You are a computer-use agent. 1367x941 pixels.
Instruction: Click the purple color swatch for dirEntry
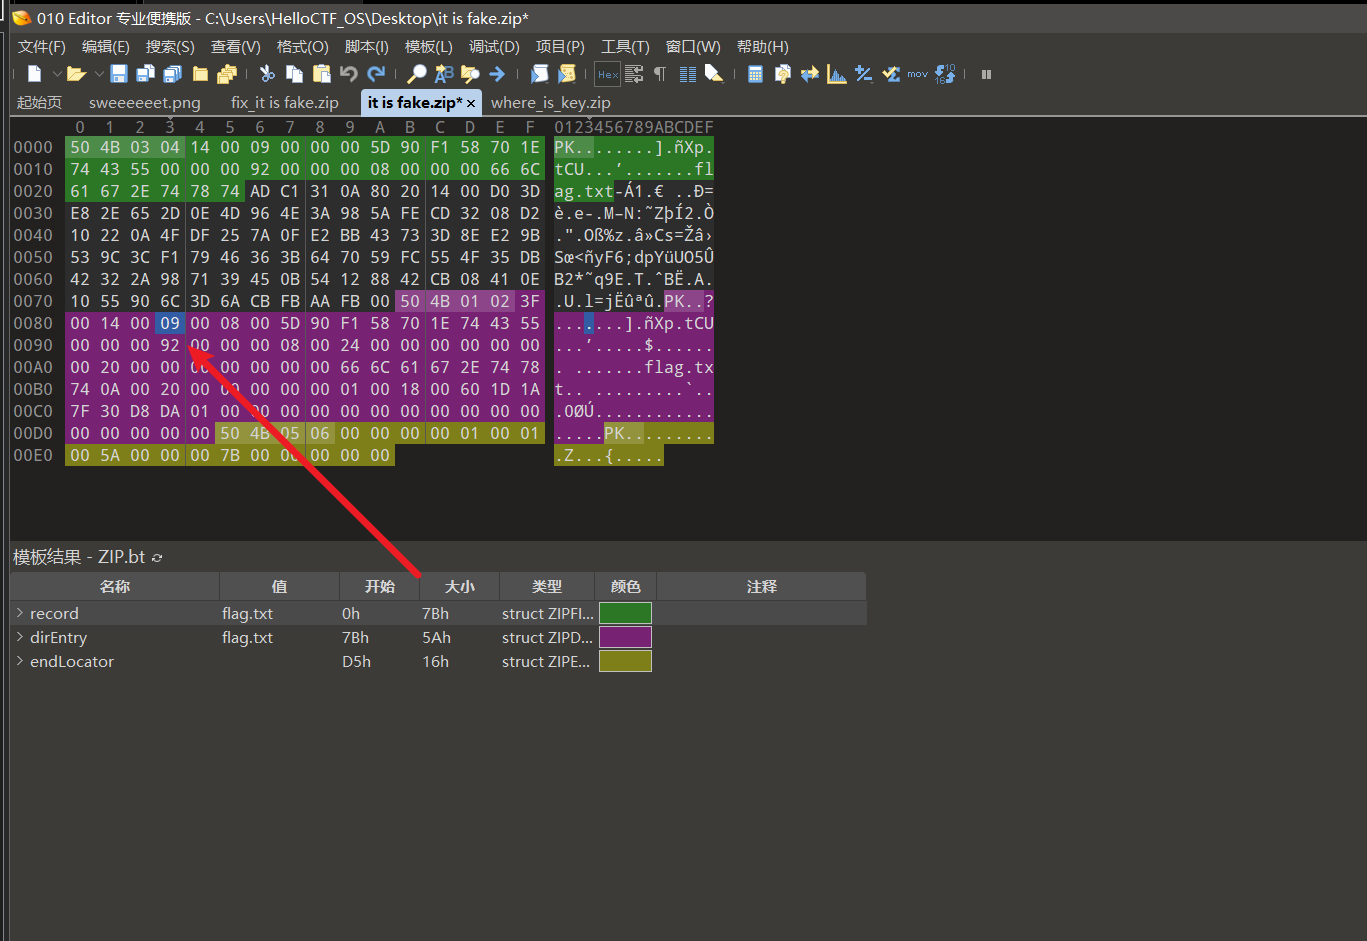(x=625, y=637)
